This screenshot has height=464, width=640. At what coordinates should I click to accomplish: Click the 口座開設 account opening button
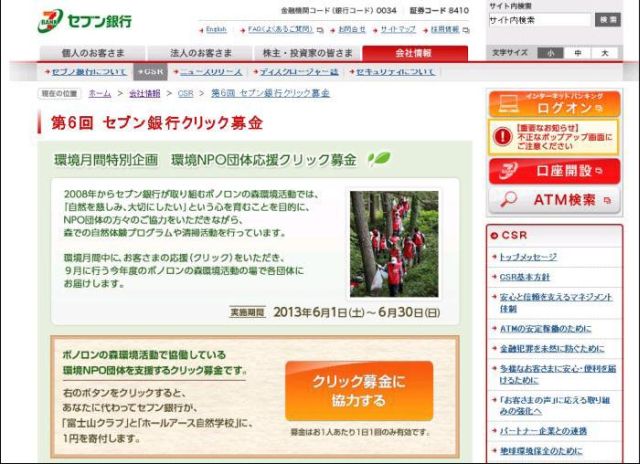[x=554, y=171]
